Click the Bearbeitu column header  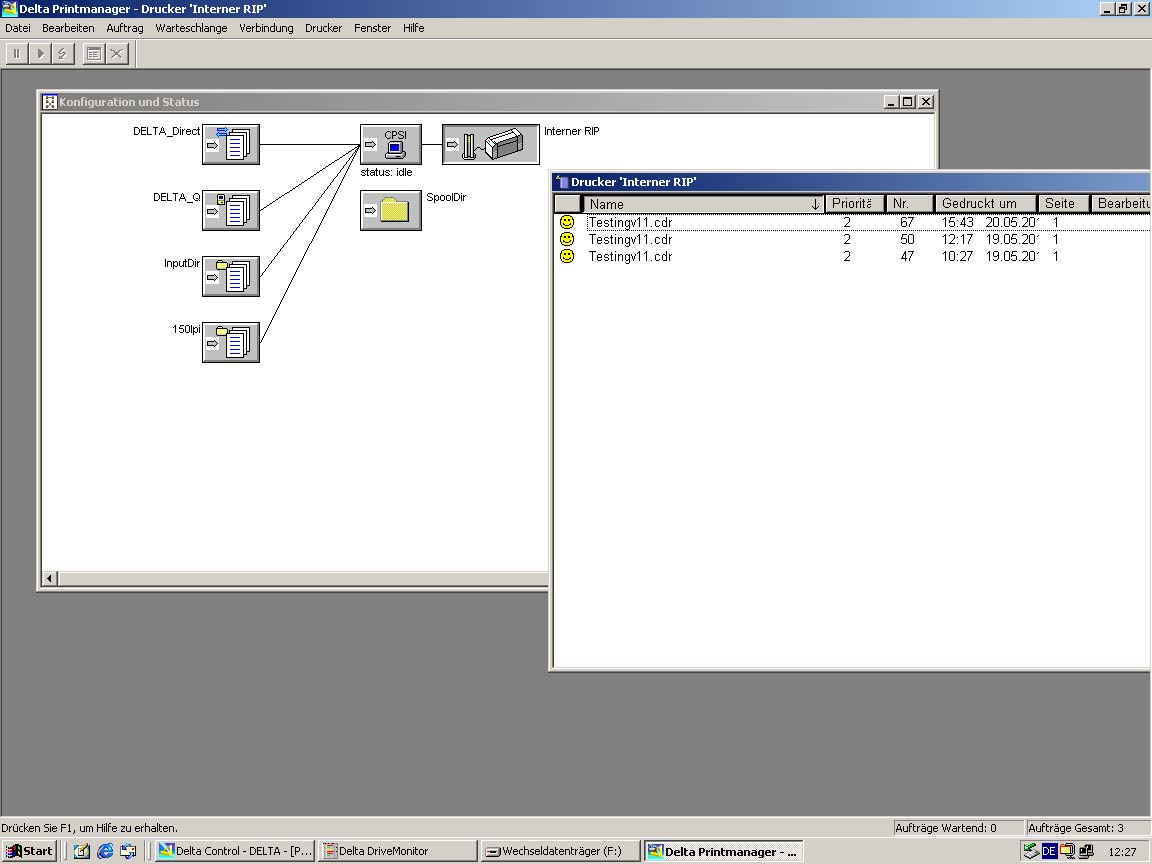click(1121, 204)
